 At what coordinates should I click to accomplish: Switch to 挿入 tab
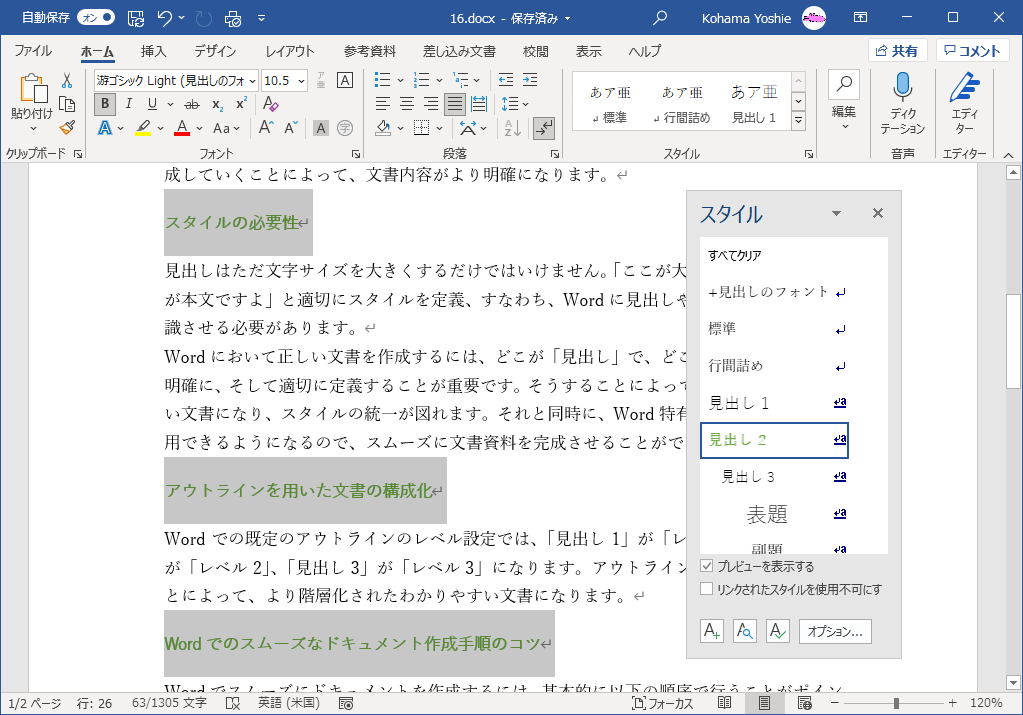[x=153, y=51]
